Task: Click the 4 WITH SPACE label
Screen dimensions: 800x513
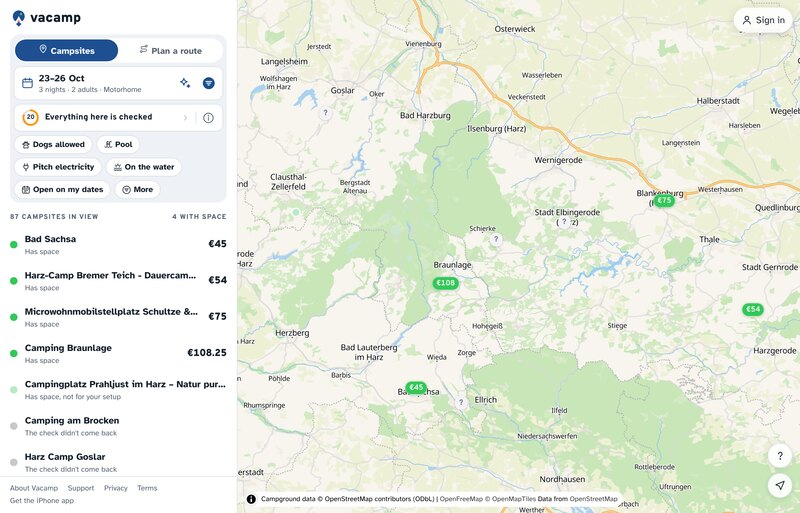Action: (199, 216)
